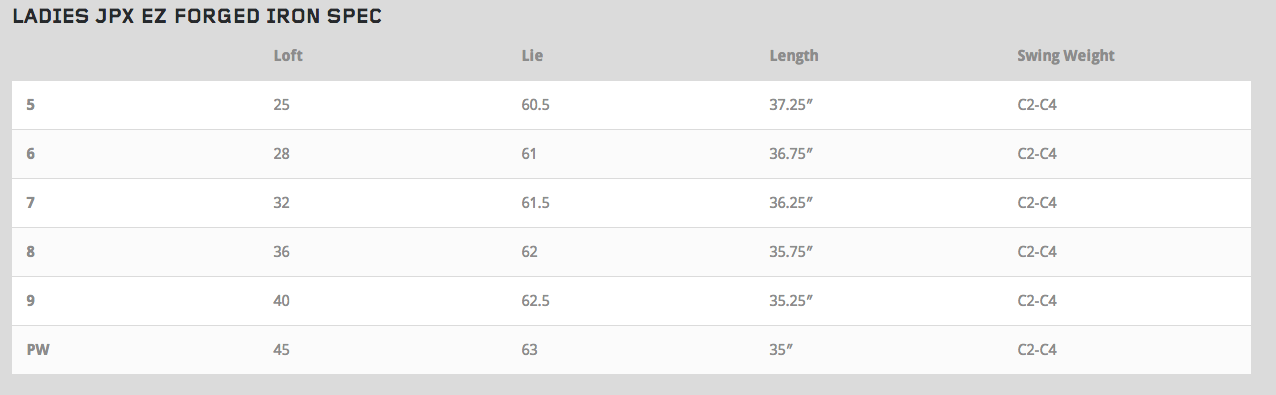Click the 9 iron row label

click(x=30, y=300)
